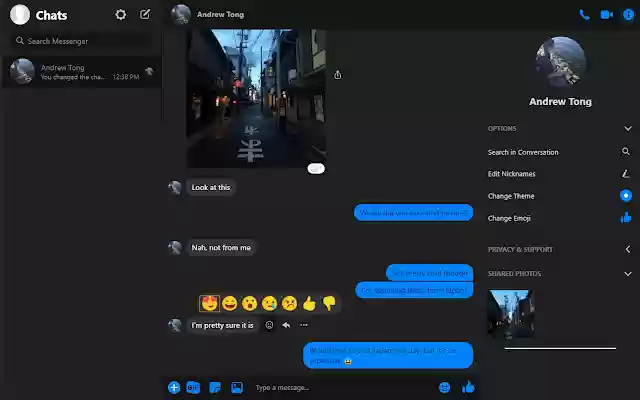640x400 pixels.
Task: Collapse the Options section
Action: pyautogui.click(x=628, y=129)
